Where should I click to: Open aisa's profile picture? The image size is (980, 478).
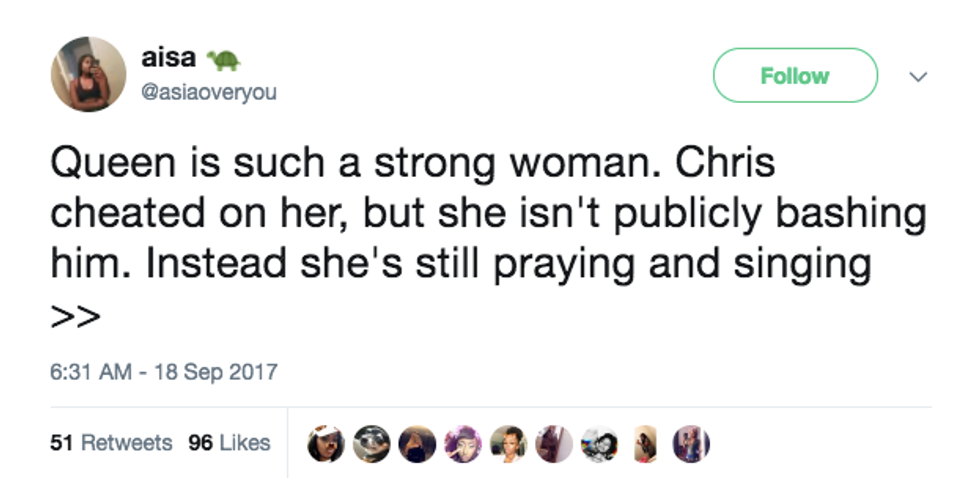pyautogui.click(x=88, y=75)
